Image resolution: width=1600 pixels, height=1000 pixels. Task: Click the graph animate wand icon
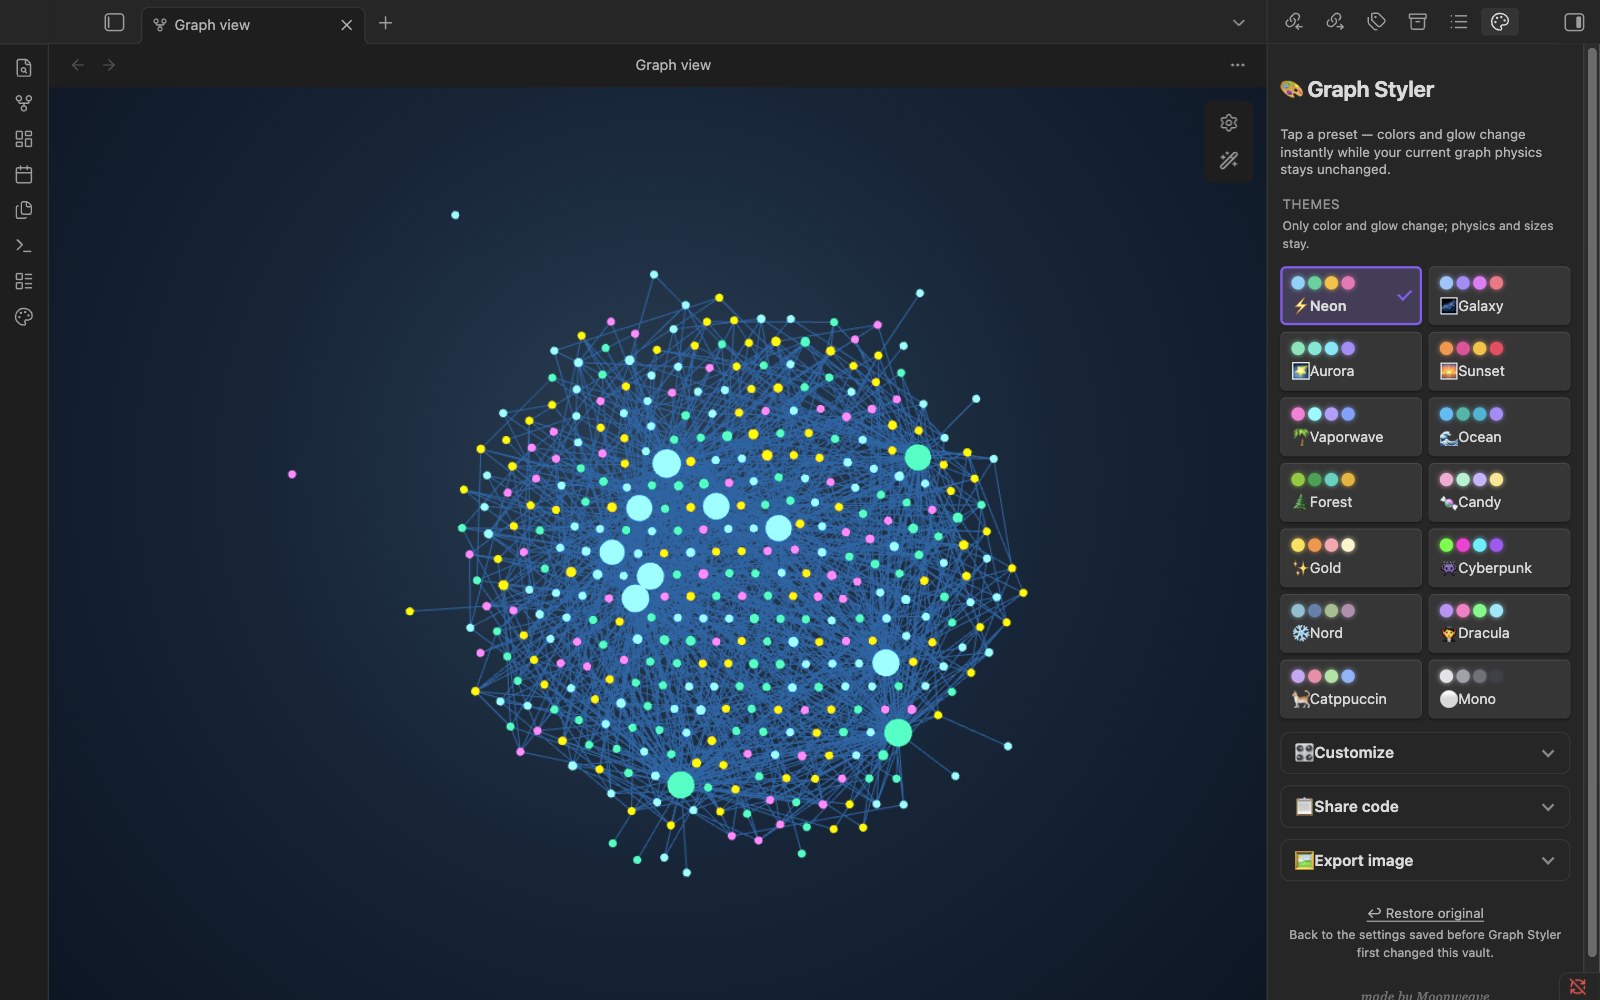pos(1229,160)
